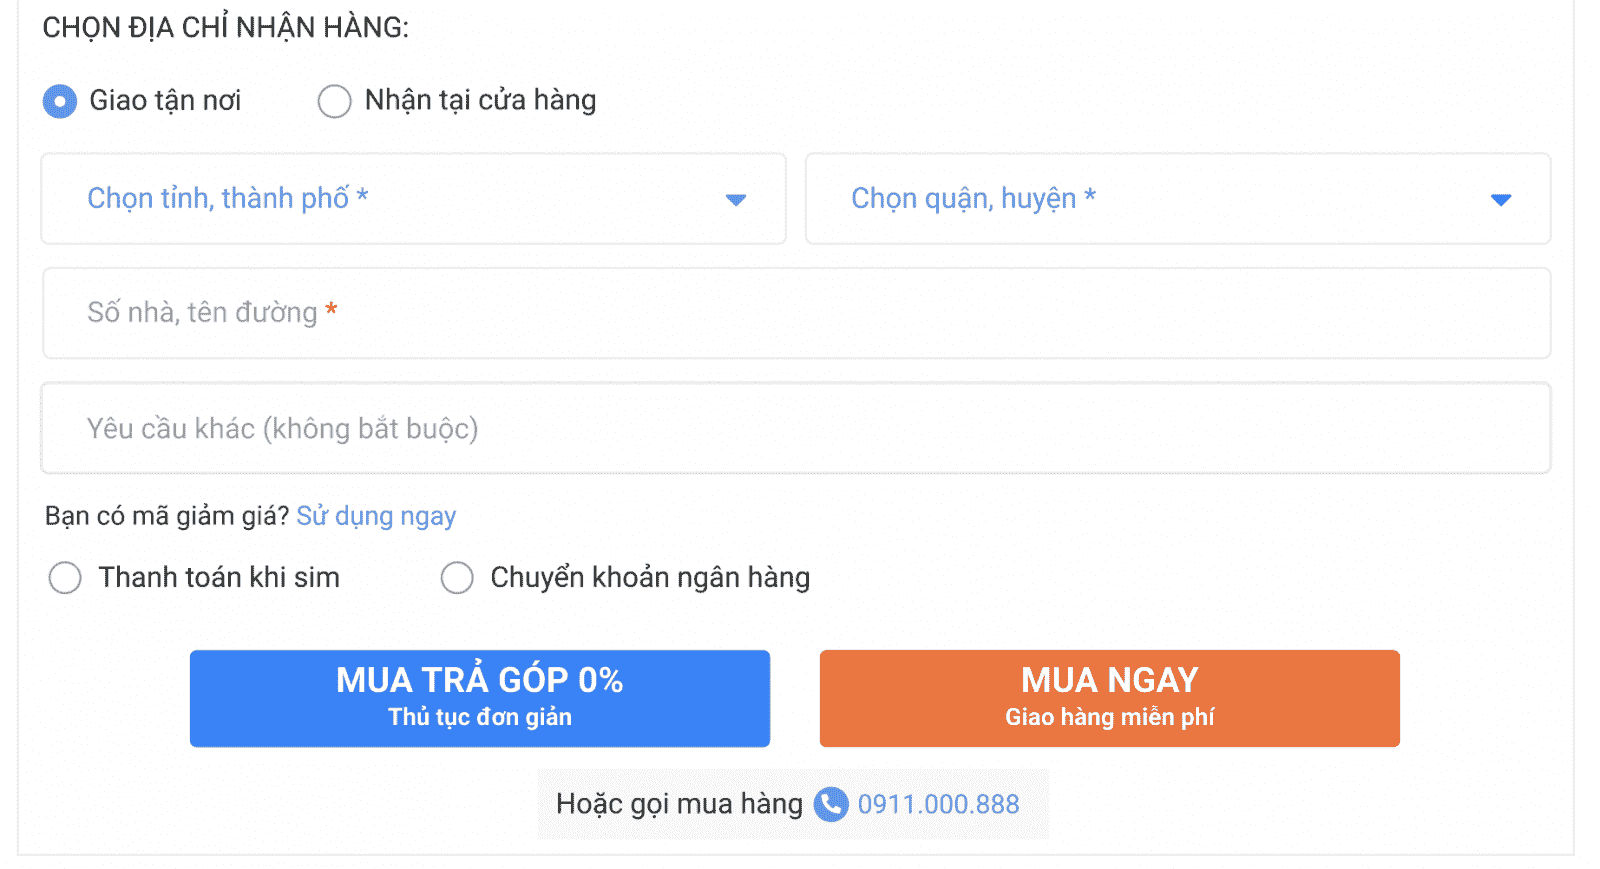The width and height of the screenshot is (1600, 869).
Task: Click the "Chuyển khoản ngân hàng" label text
Action: [x=650, y=578]
